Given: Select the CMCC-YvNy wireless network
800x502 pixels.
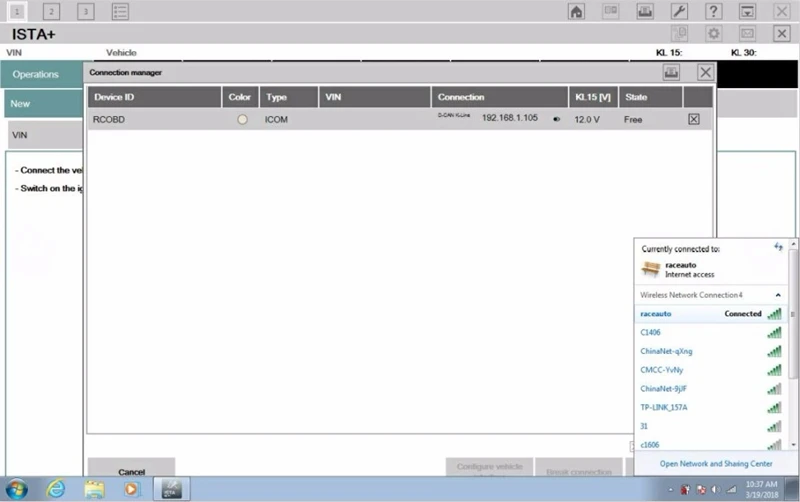Looking at the screenshot, I should click(x=711, y=370).
